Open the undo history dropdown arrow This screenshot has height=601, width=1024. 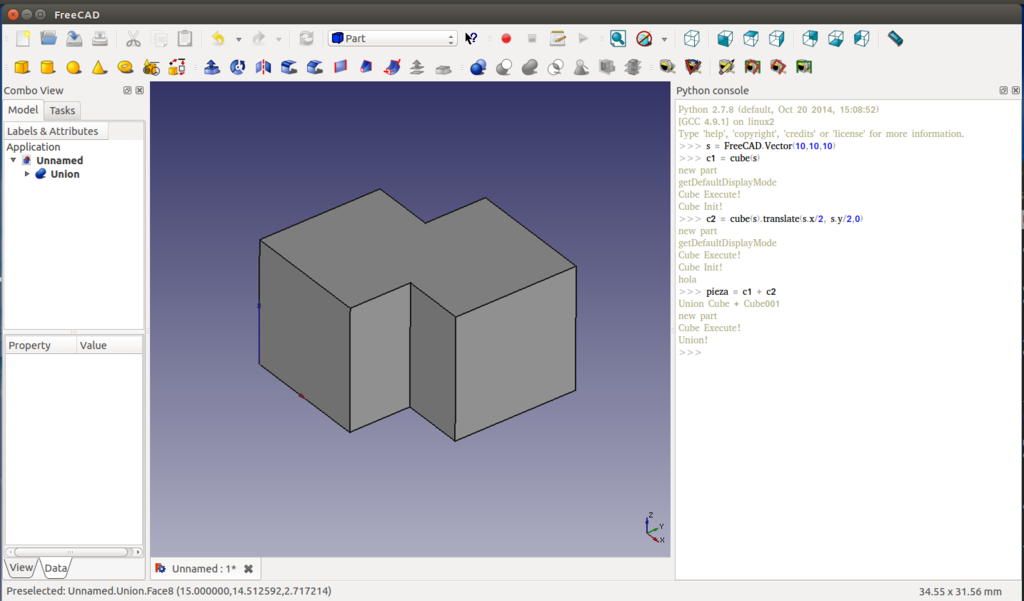[x=238, y=40]
